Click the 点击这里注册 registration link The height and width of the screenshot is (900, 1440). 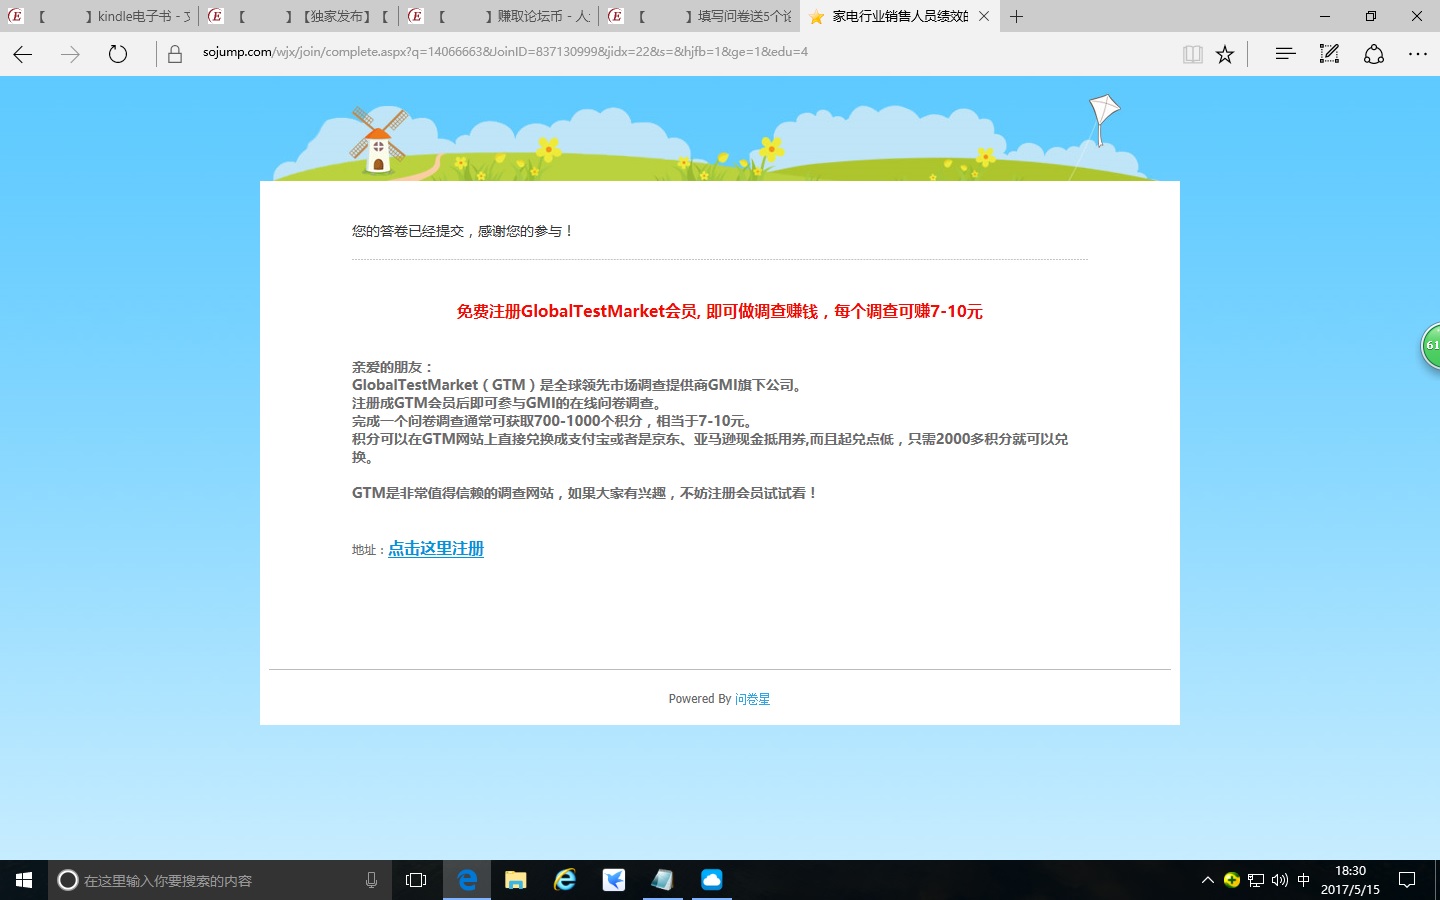(436, 549)
